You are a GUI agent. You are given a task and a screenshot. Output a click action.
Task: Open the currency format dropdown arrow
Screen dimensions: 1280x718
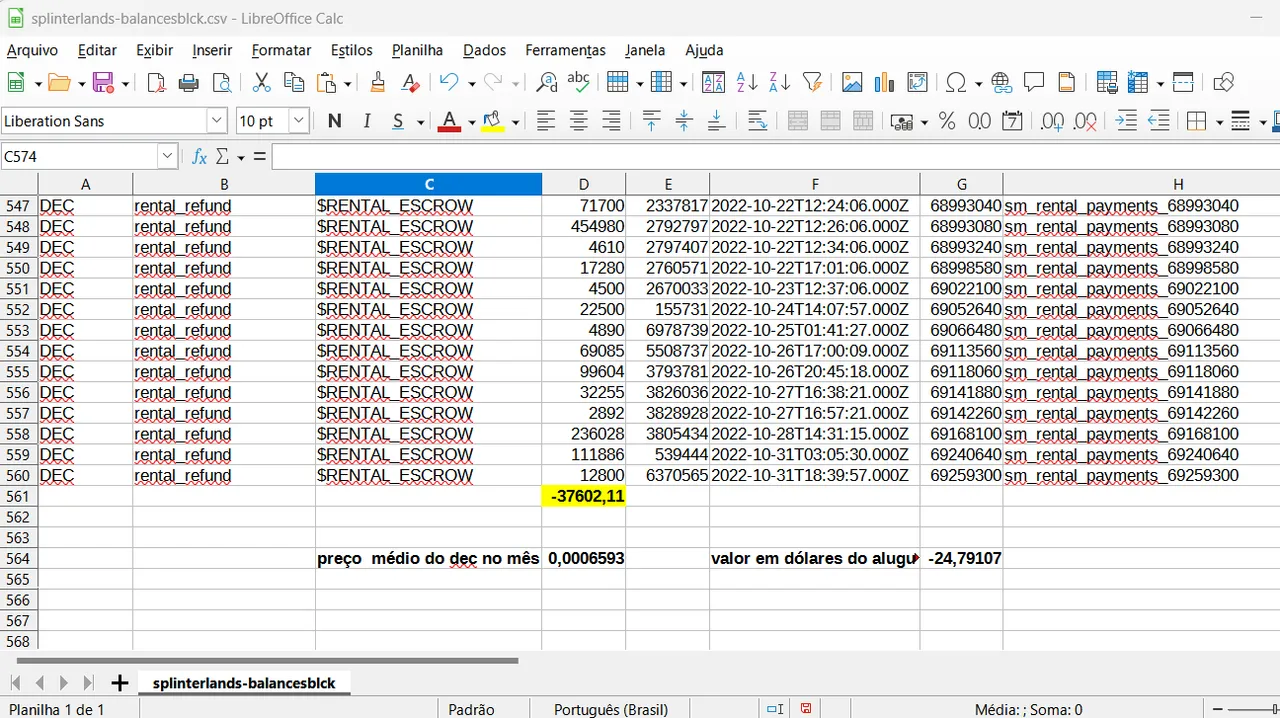(924, 122)
